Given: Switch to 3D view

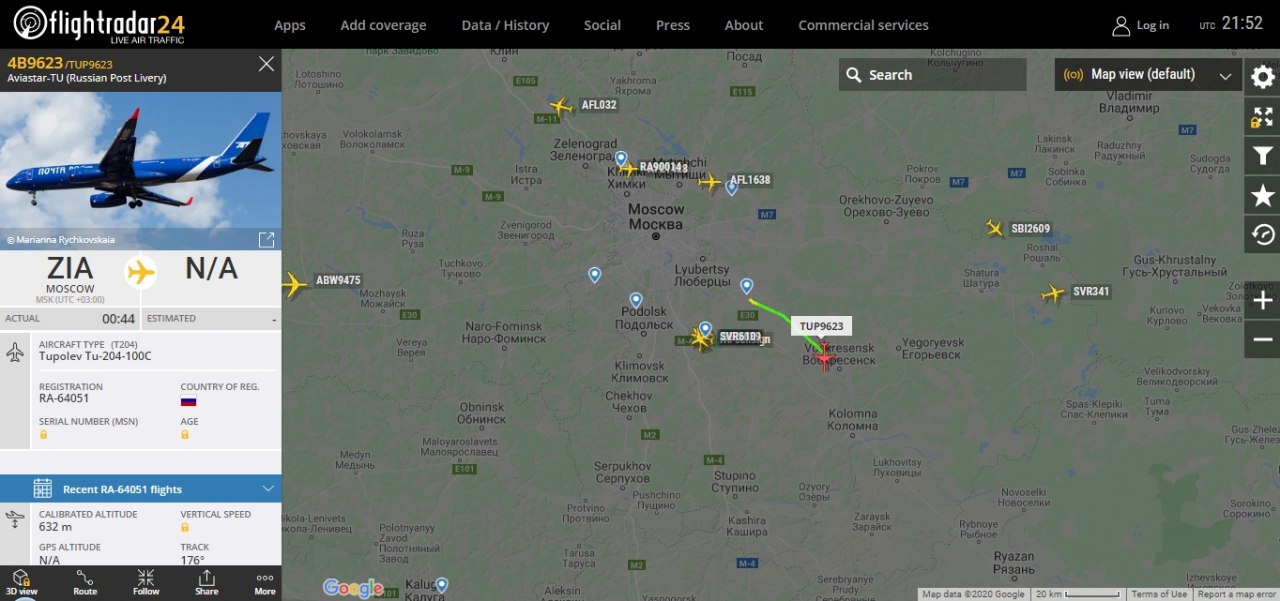Looking at the screenshot, I should pos(22,583).
